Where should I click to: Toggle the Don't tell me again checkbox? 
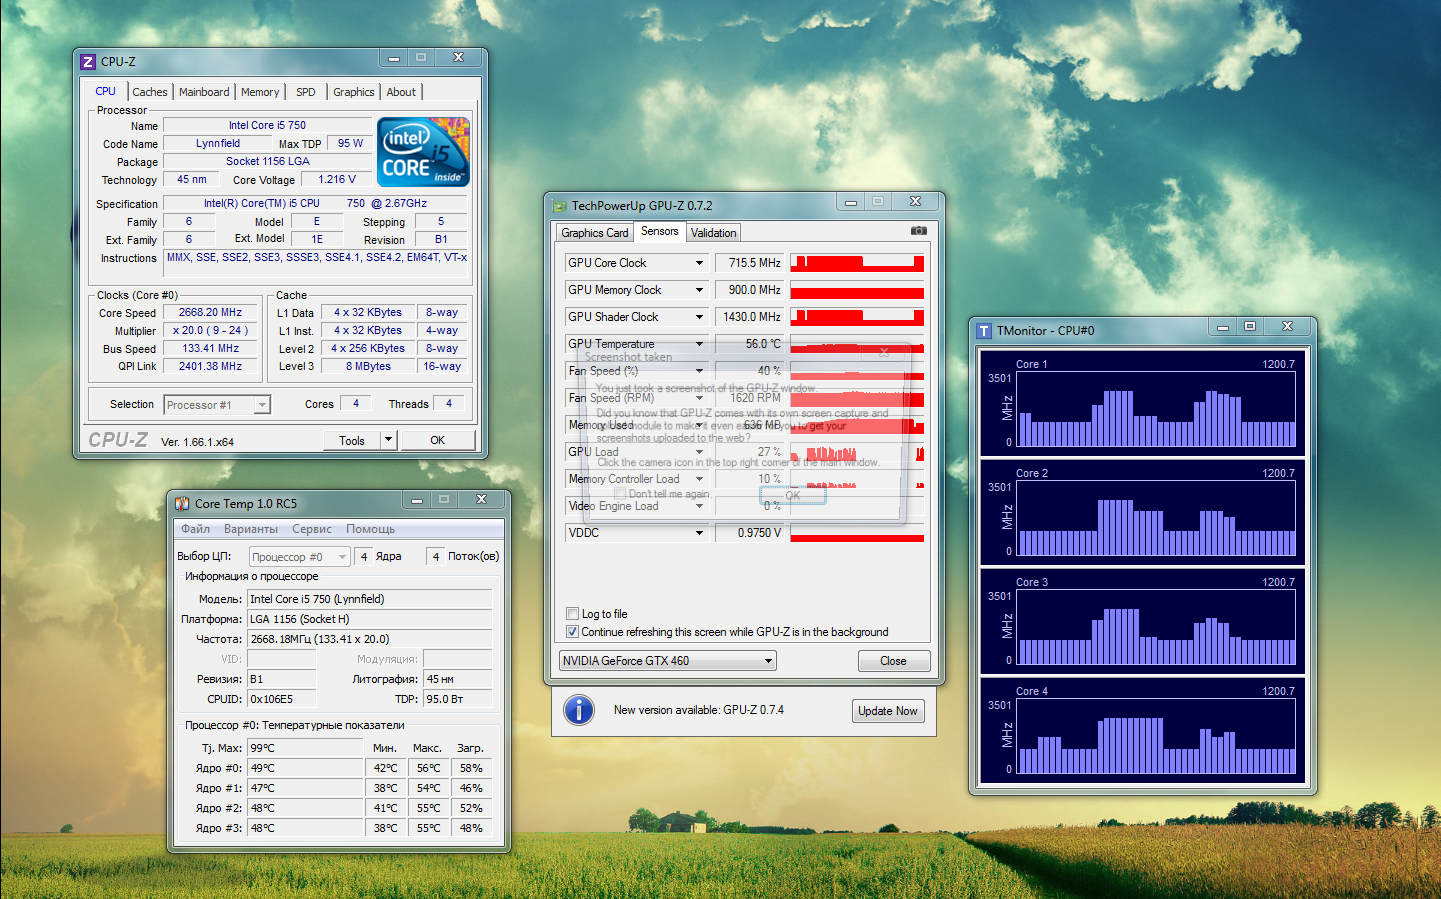(x=620, y=494)
